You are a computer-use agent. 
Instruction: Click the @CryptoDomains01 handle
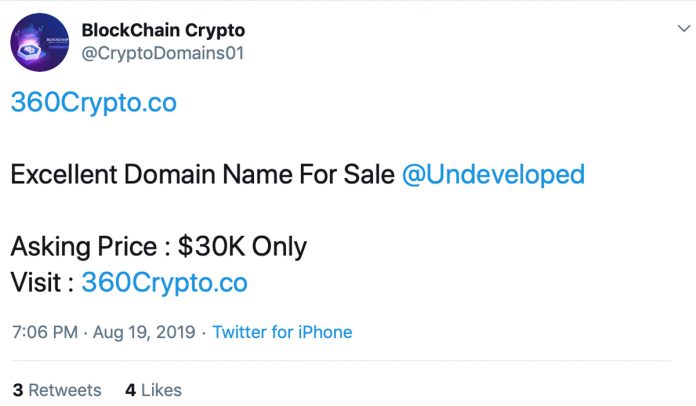[162, 52]
